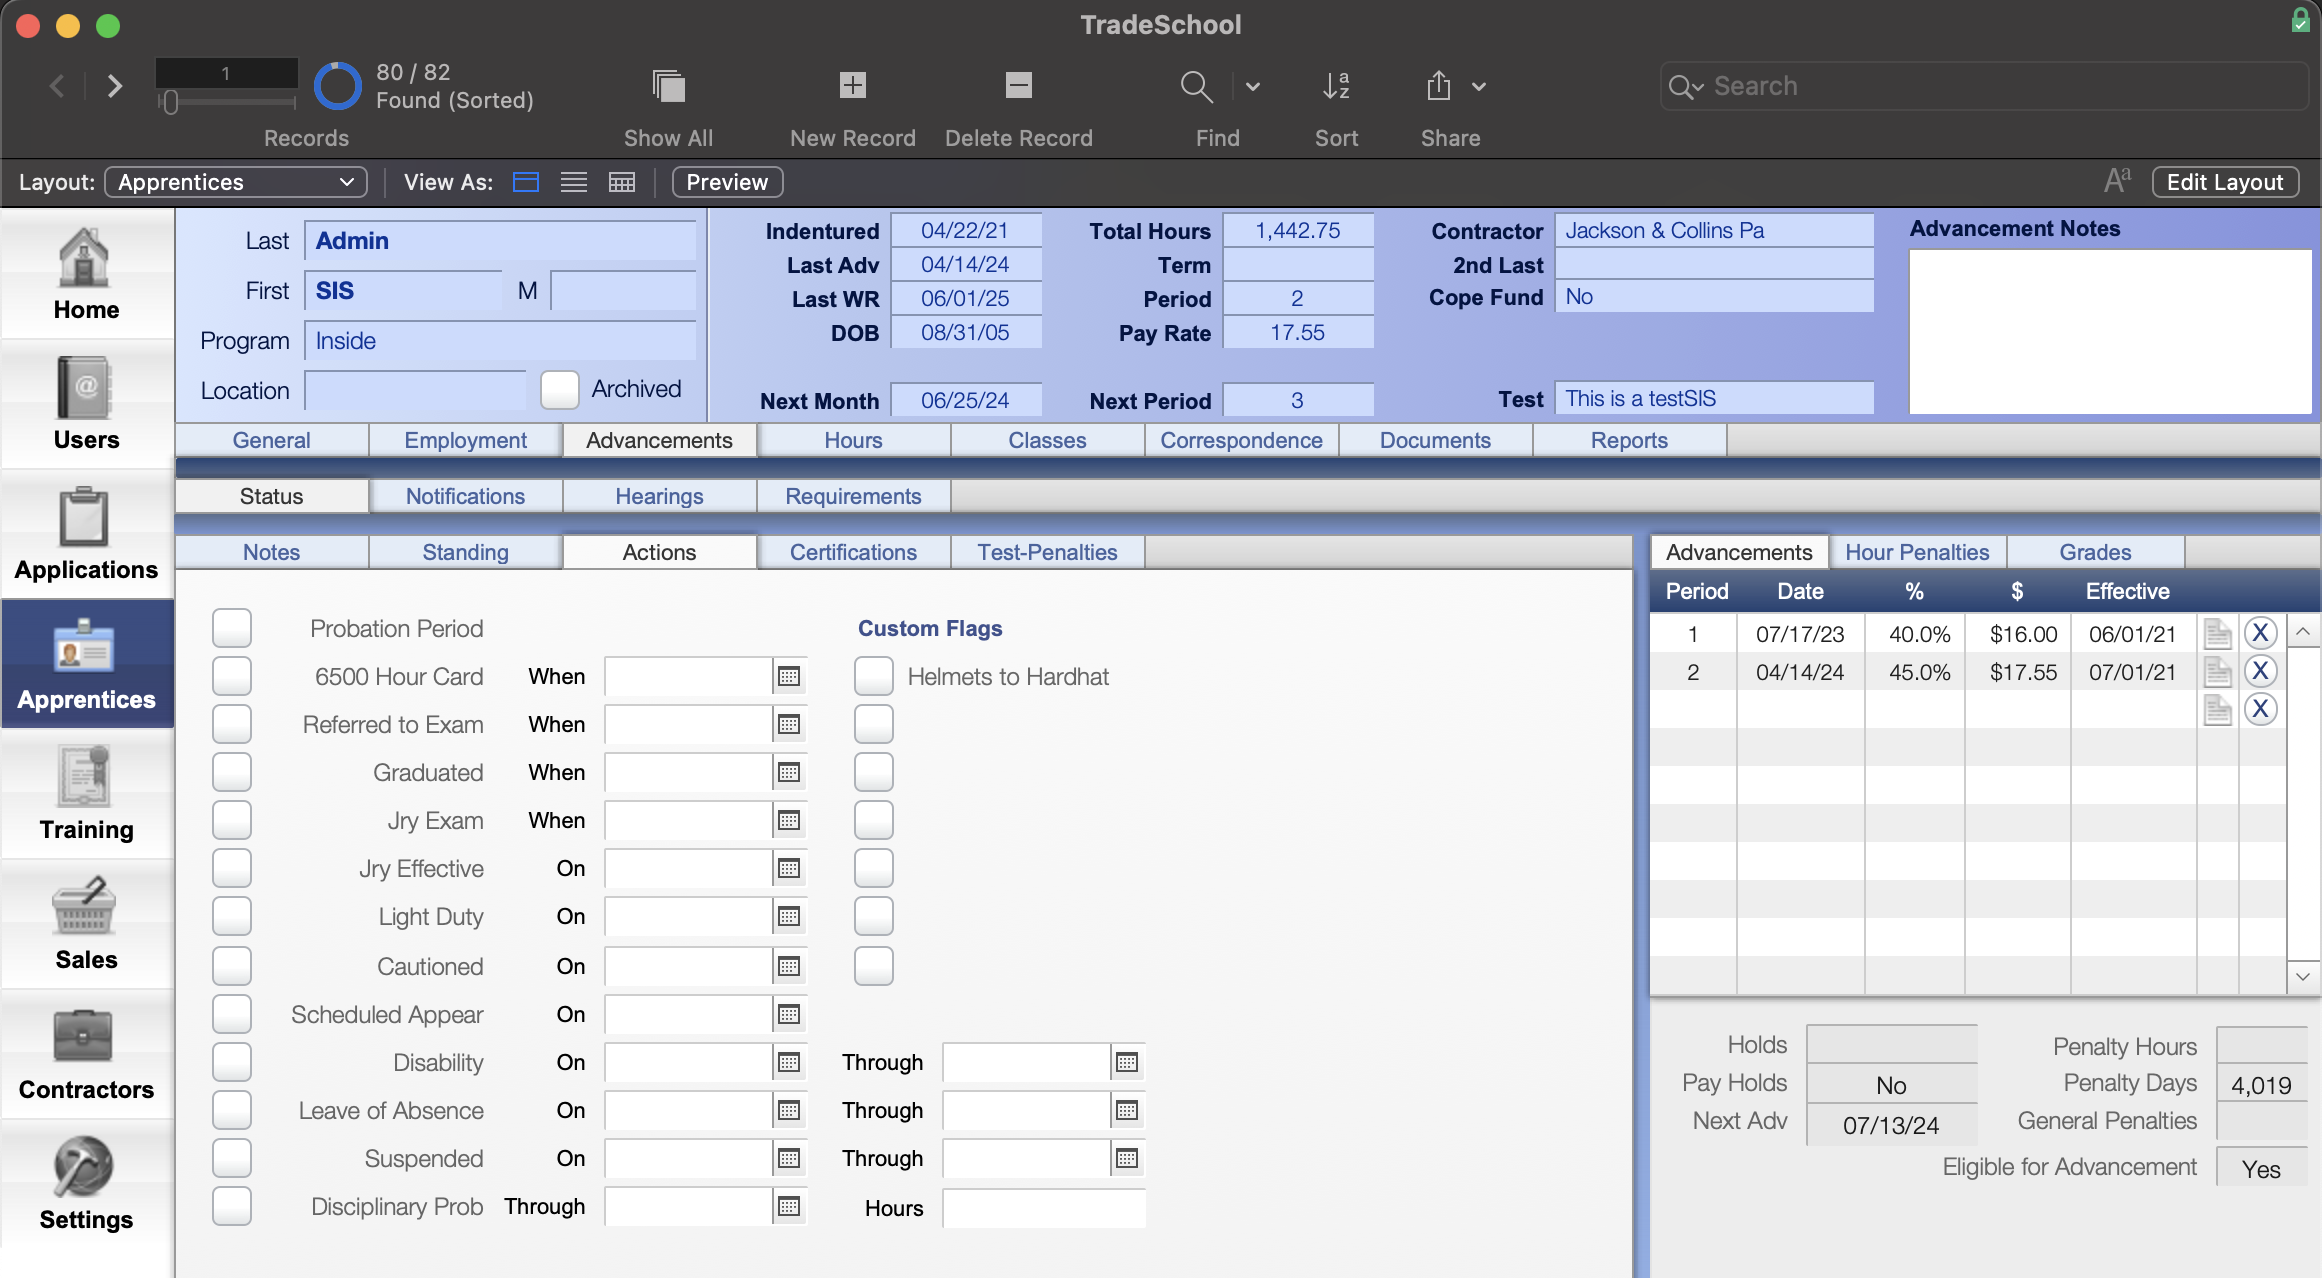Screen dimensions: 2322x1278
Task: Switch to the Classes tab
Action: pos(1046,441)
